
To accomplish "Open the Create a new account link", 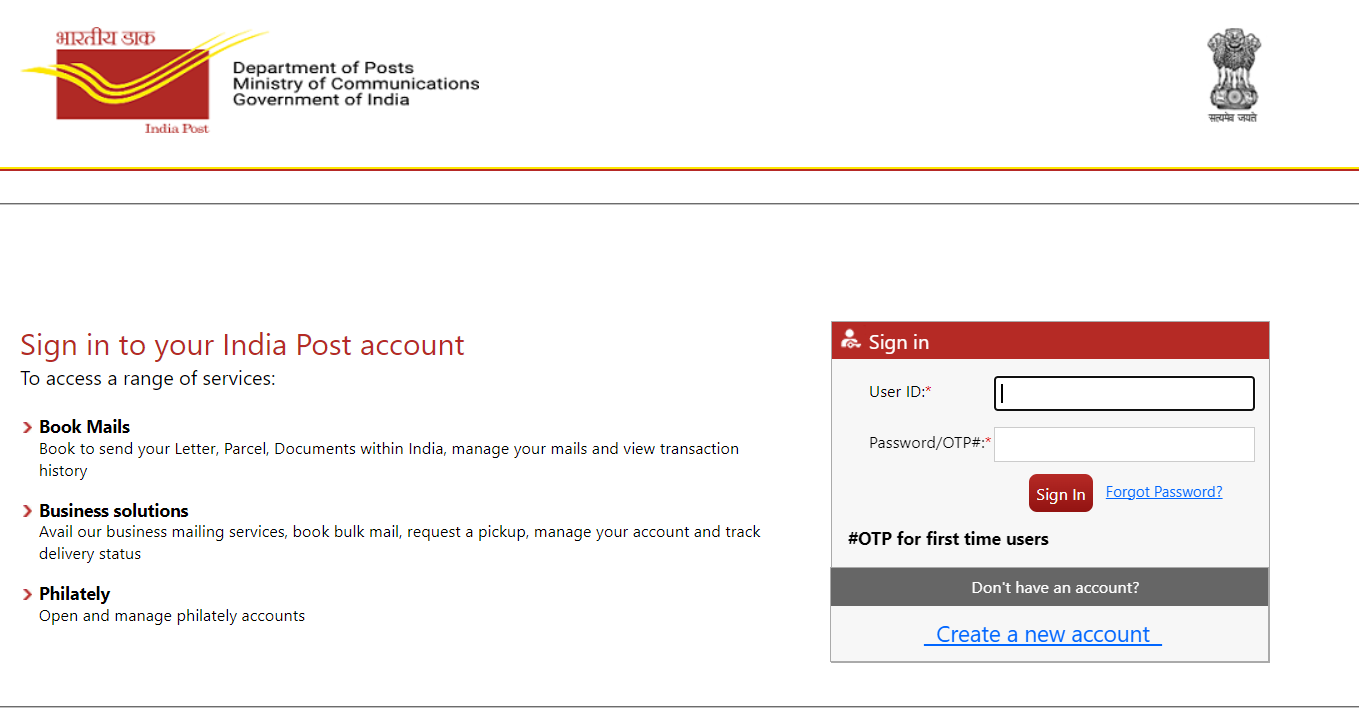I will (1043, 635).
